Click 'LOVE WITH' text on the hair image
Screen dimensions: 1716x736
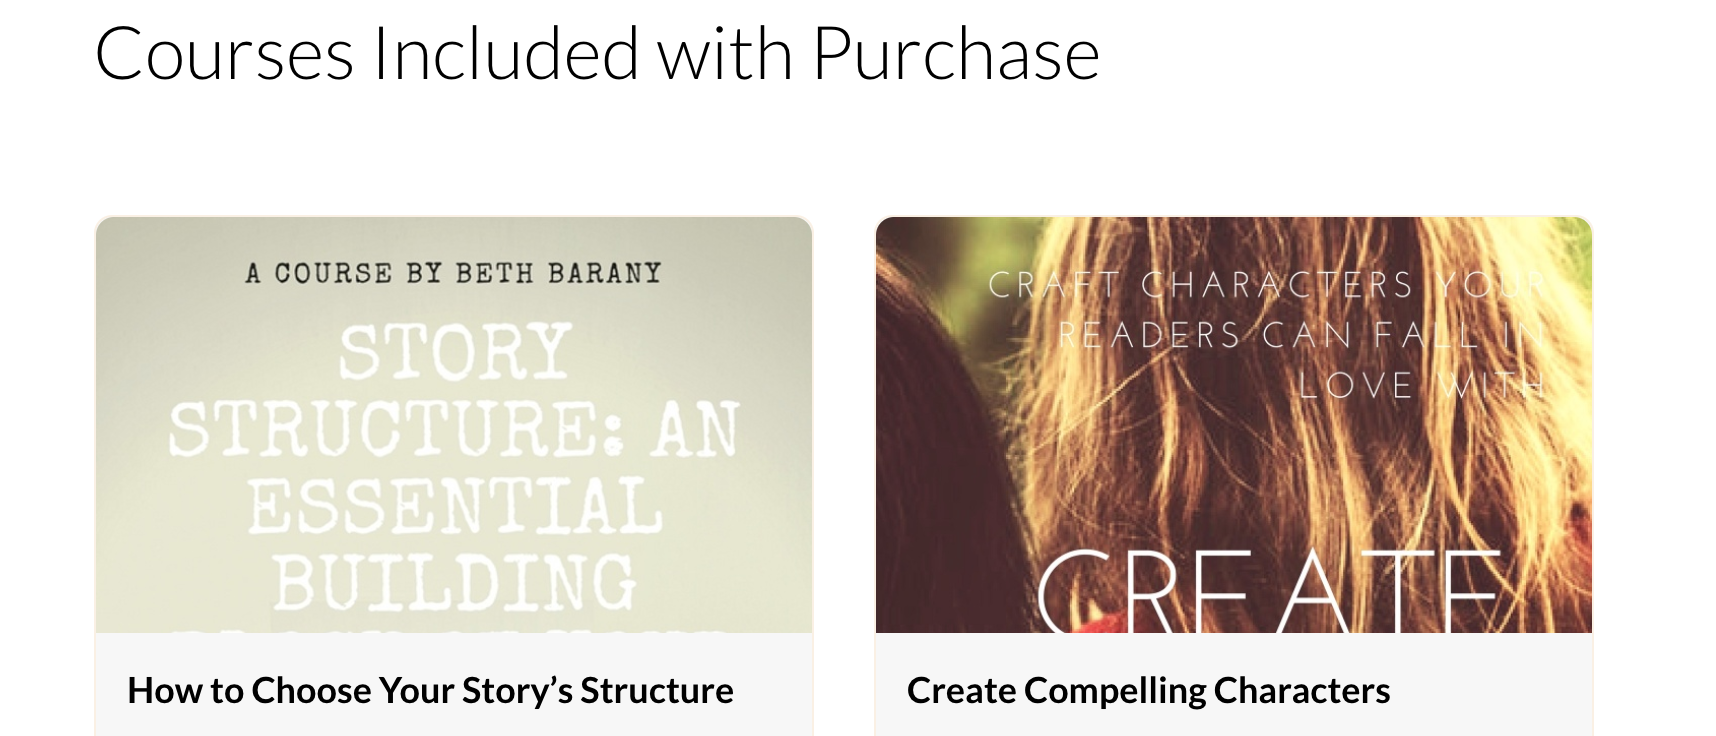[1421, 385]
